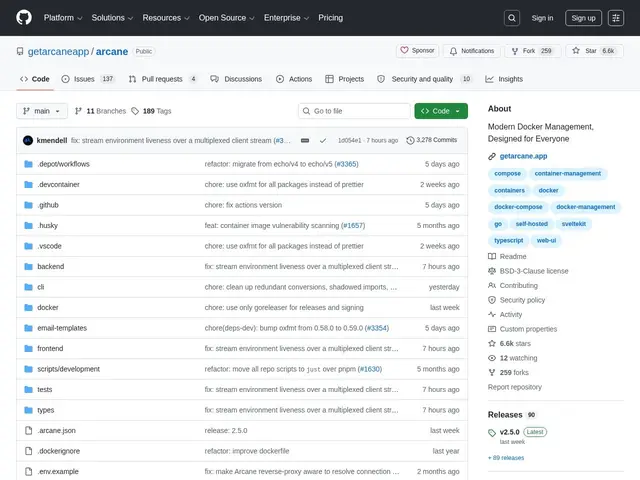Switch to the Pull requests tab
Screen dimensions: 640x480
(x=163, y=79)
